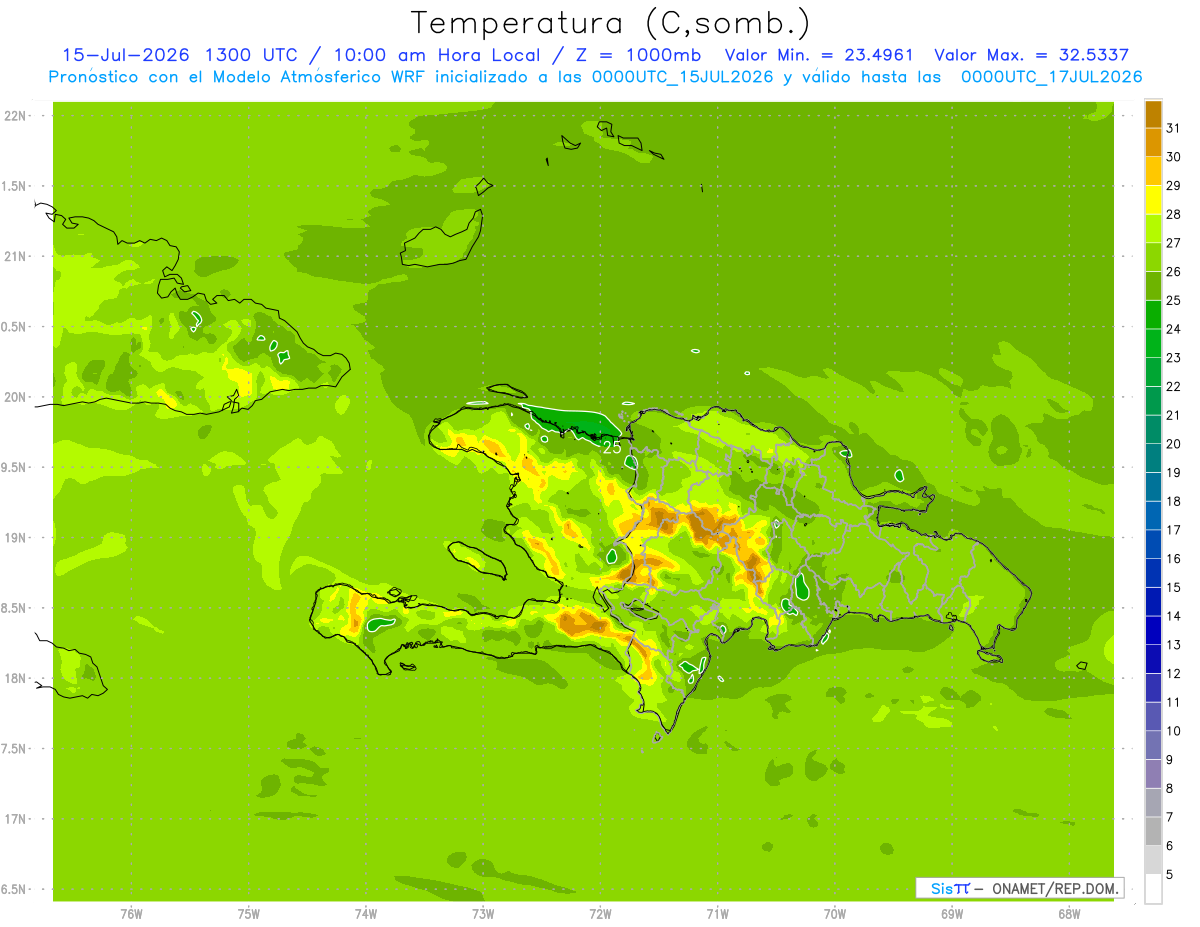Click the title 'Temperatura (C,somb.)'

(x=611, y=23)
